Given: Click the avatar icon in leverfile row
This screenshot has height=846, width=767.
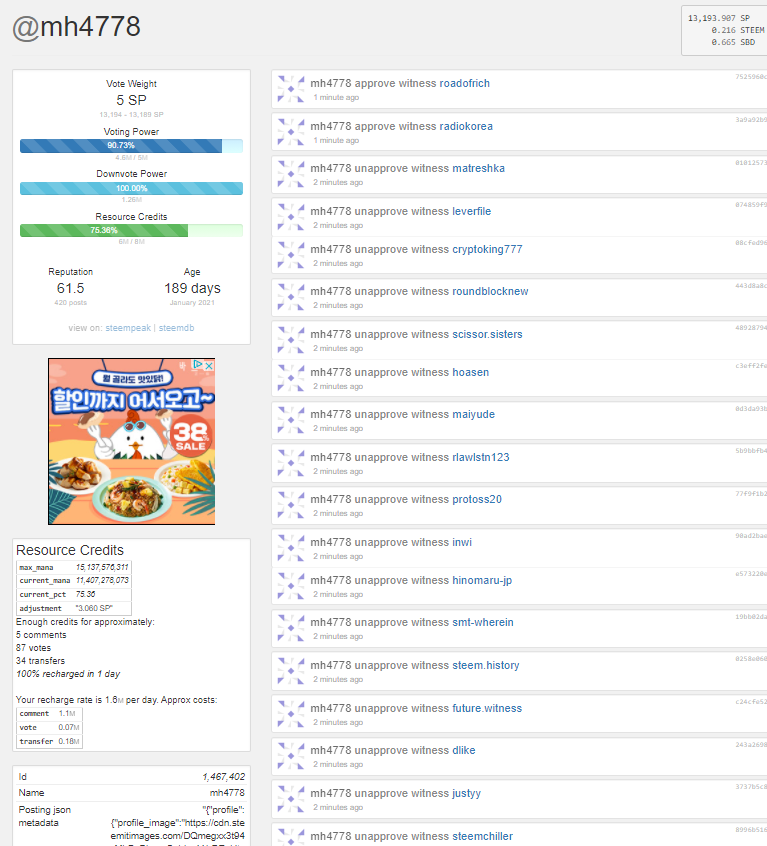Looking at the screenshot, I should coord(291,217).
